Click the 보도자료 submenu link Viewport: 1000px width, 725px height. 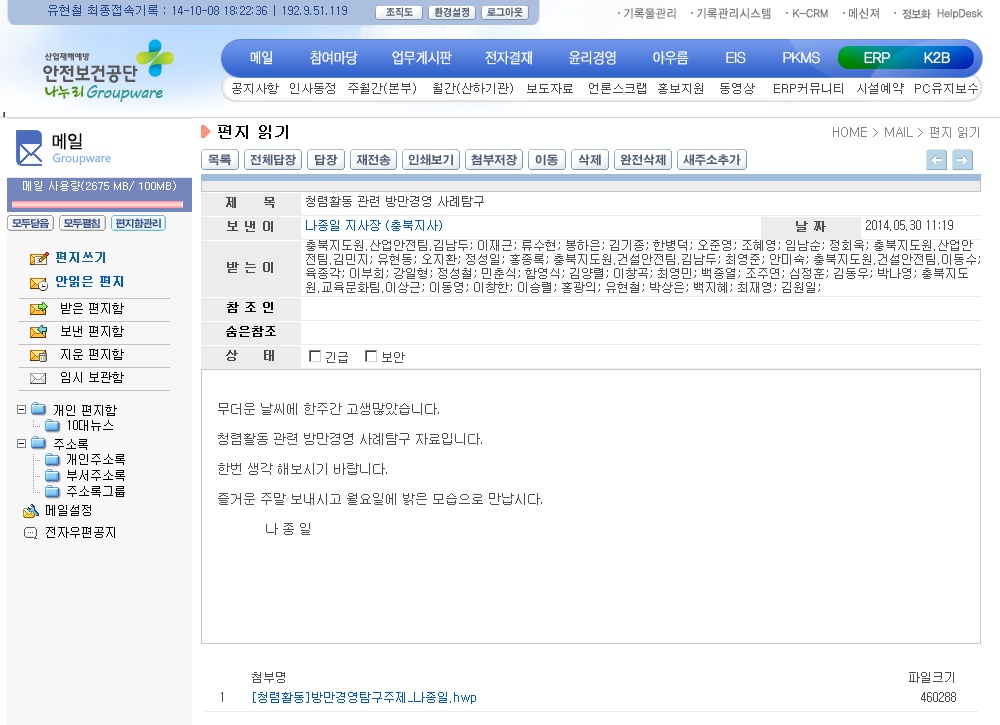[550, 89]
